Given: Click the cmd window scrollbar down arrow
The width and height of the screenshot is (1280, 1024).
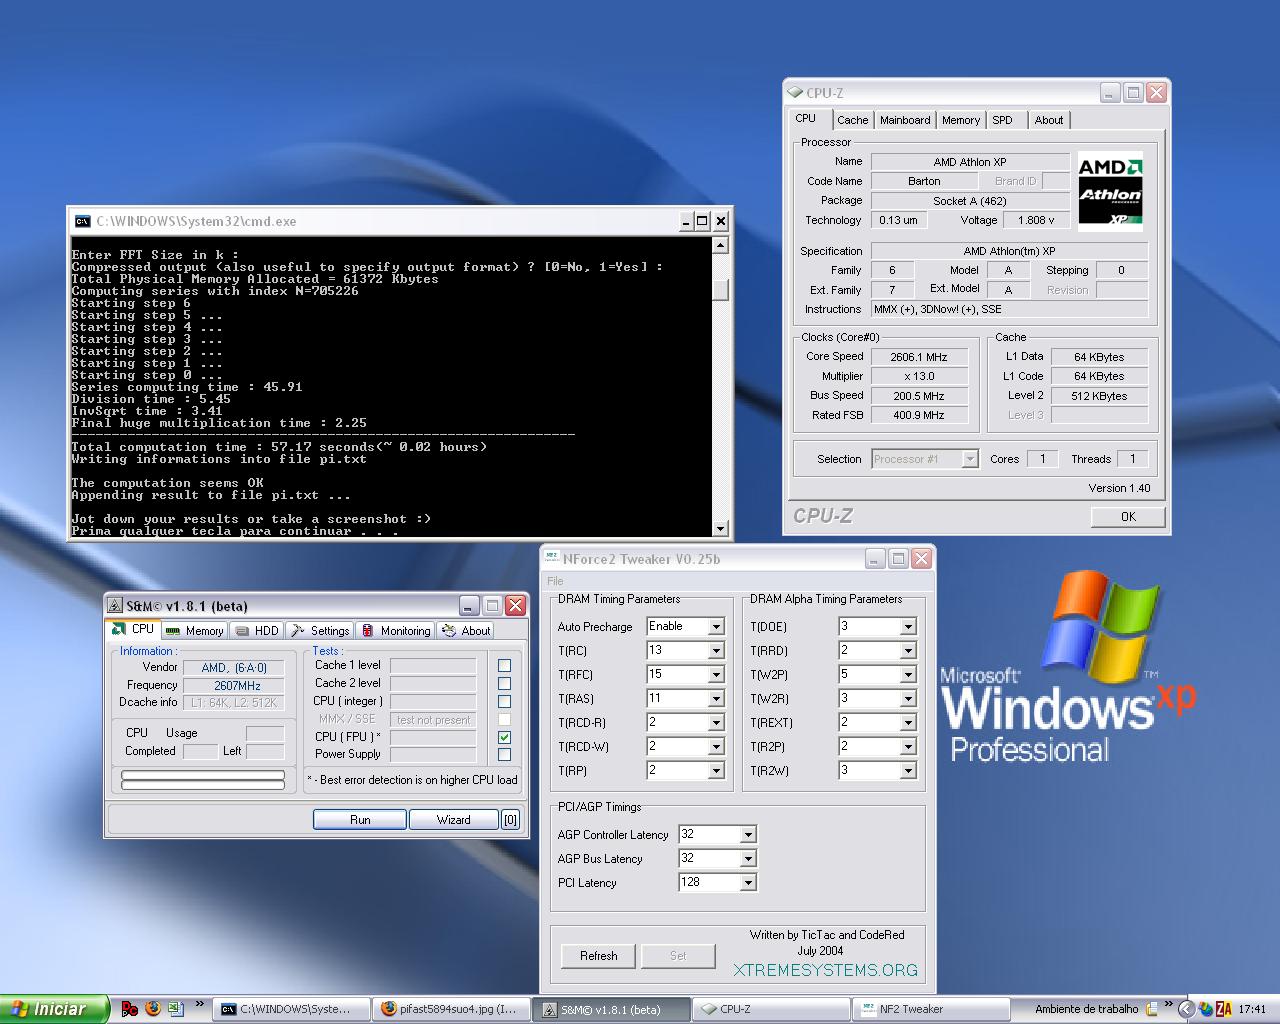Looking at the screenshot, I should (x=720, y=528).
